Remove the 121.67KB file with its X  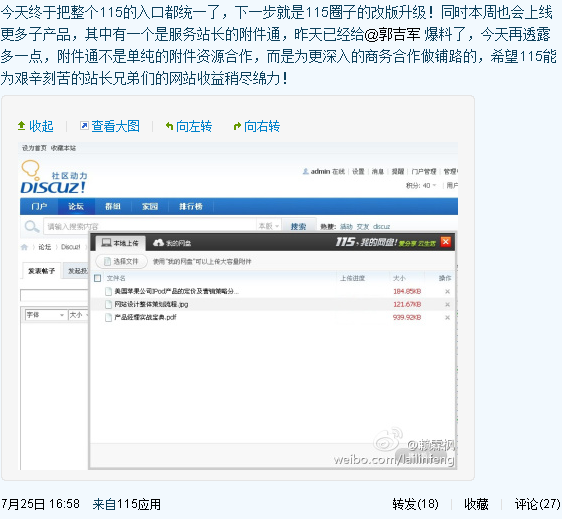click(447, 304)
